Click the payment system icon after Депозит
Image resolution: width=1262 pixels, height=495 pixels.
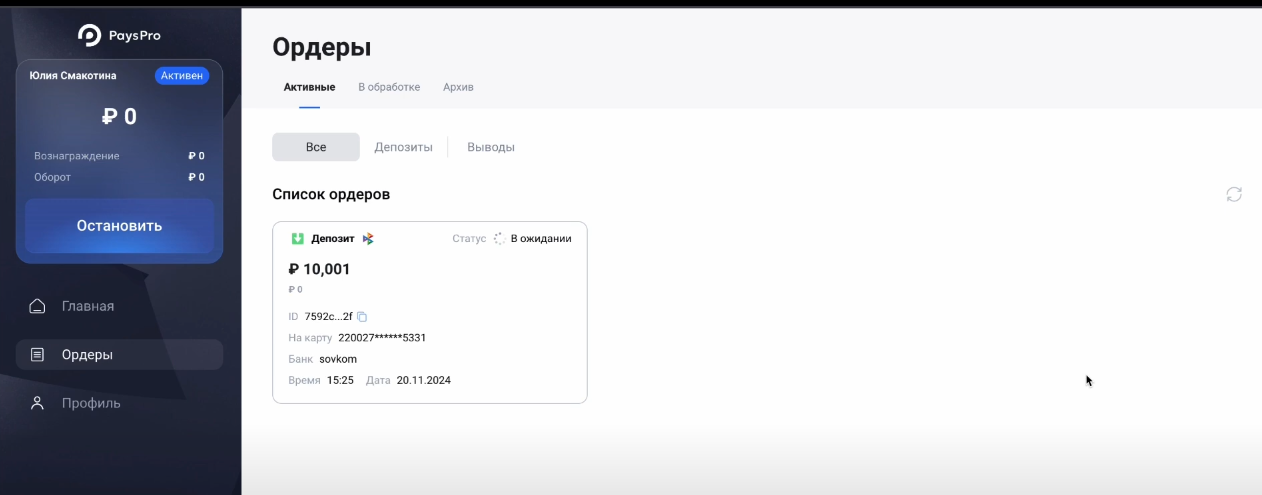368,239
